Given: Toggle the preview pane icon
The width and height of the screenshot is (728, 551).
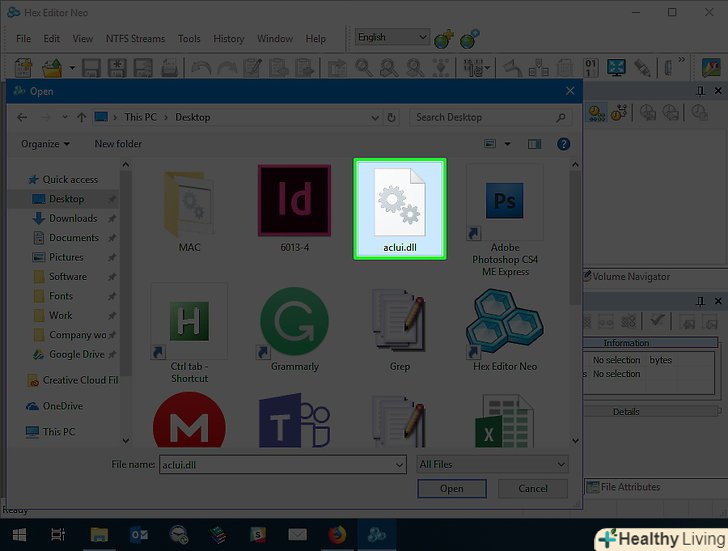Looking at the screenshot, I should (x=534, y=144).
